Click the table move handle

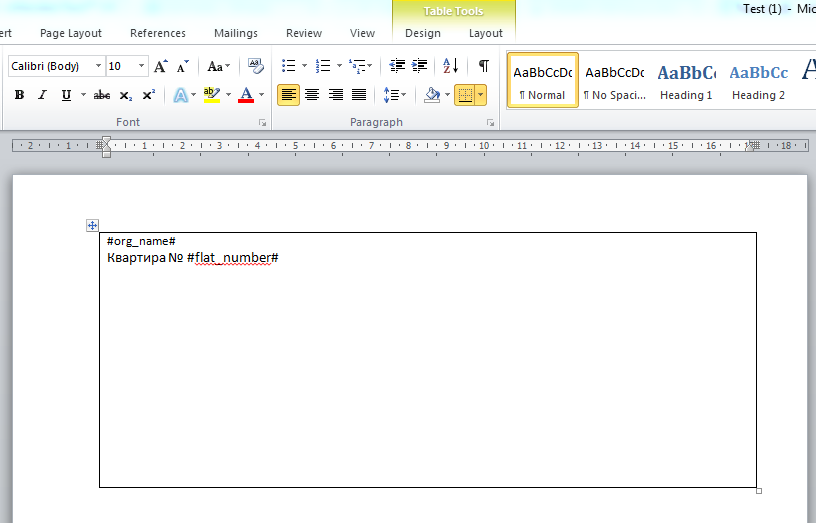92,226
